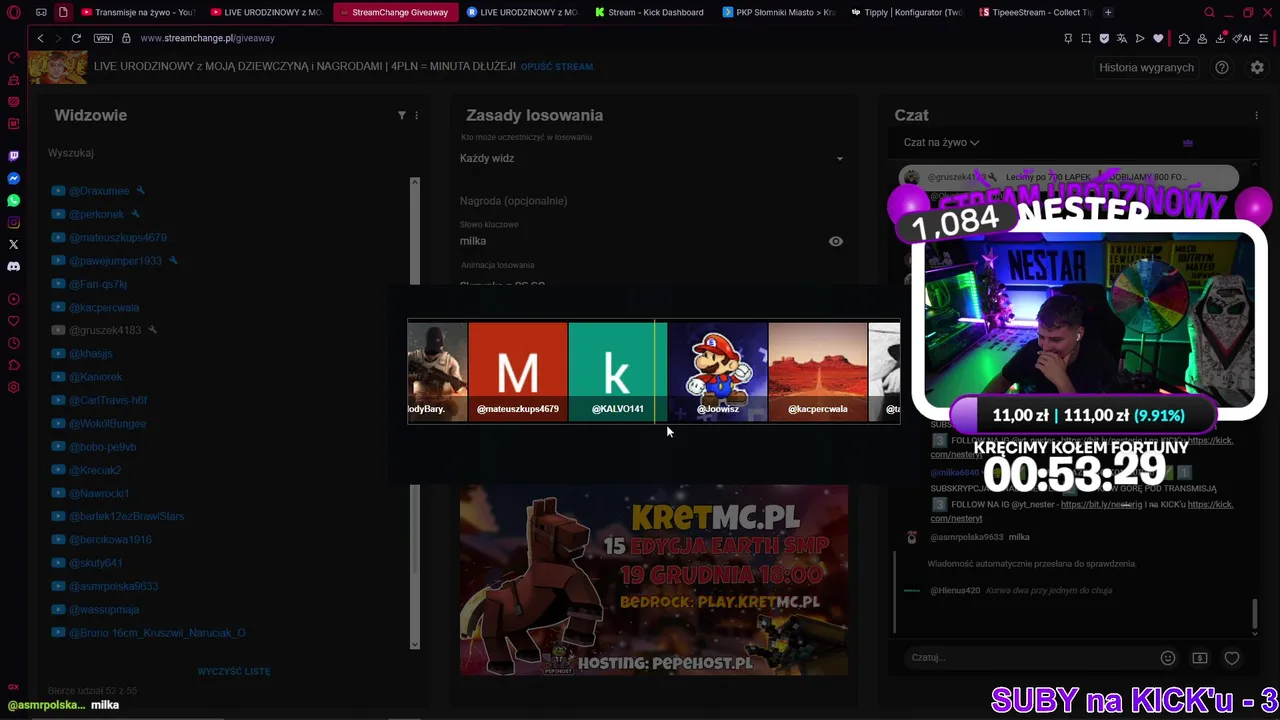Viewport: 1280px width, 720px height.
Task: Open sidebar extensions cube icon
Action: (x=14, y=365)
